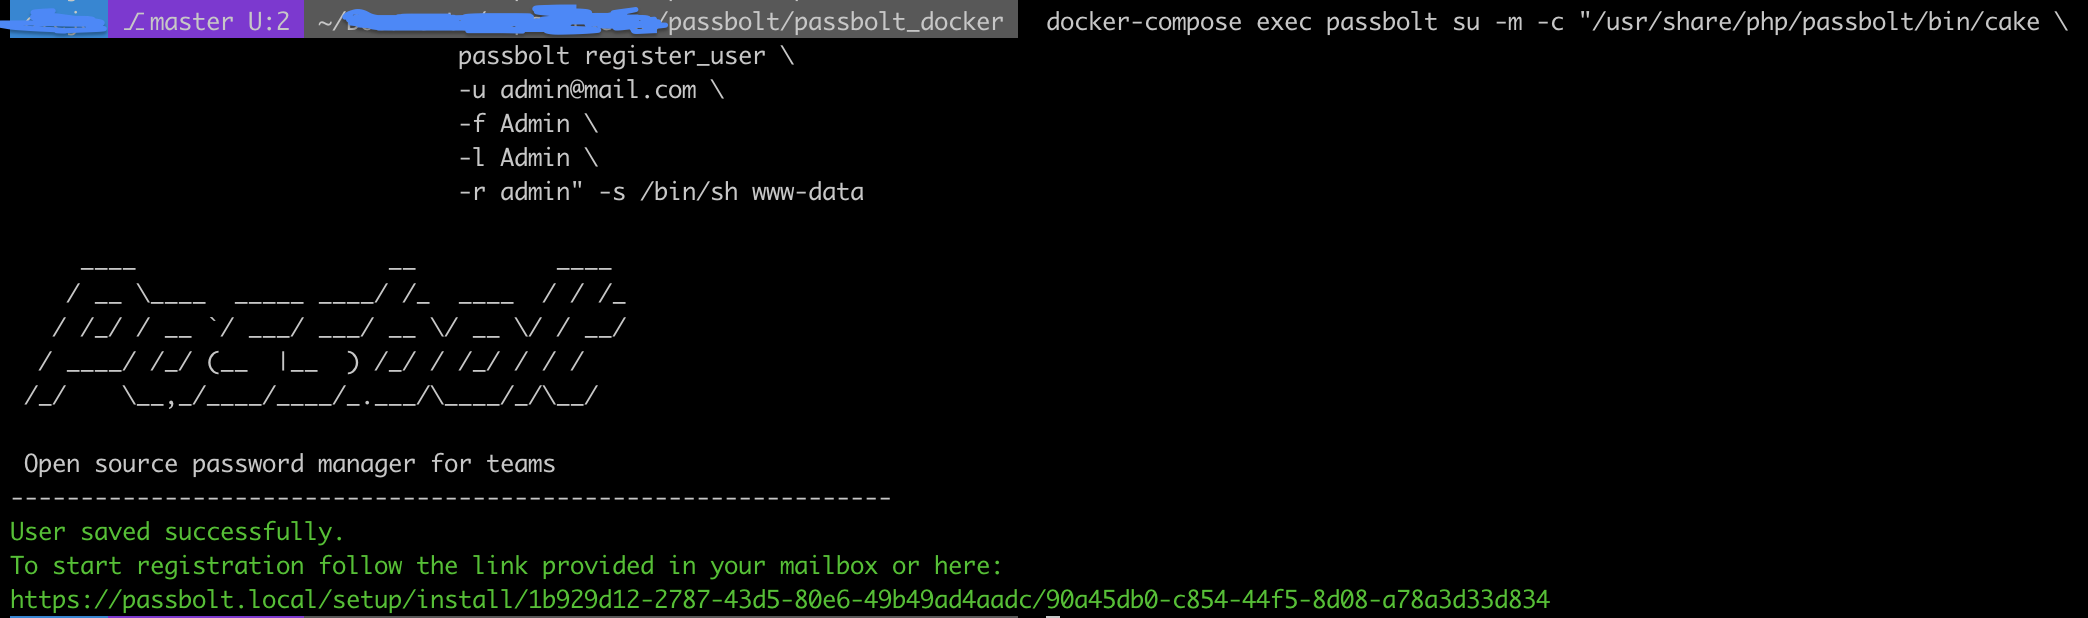Click the '-l Admin' last name argument
This screenshot has height=618, width=2088.
tap(514, 158)
